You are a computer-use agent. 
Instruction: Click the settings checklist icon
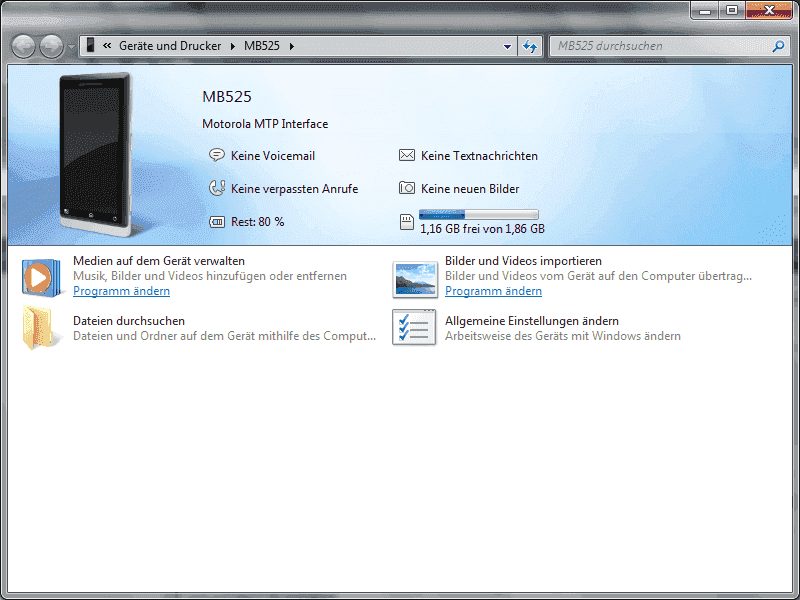[x=414, y=328]
